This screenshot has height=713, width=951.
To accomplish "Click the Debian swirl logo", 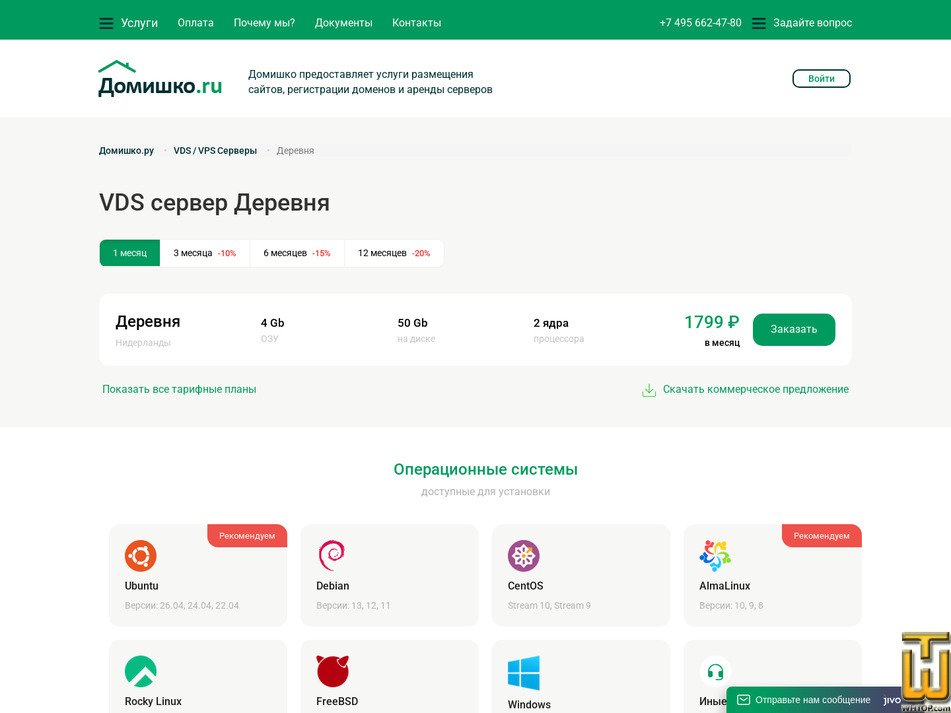I will tap(331, 555).
